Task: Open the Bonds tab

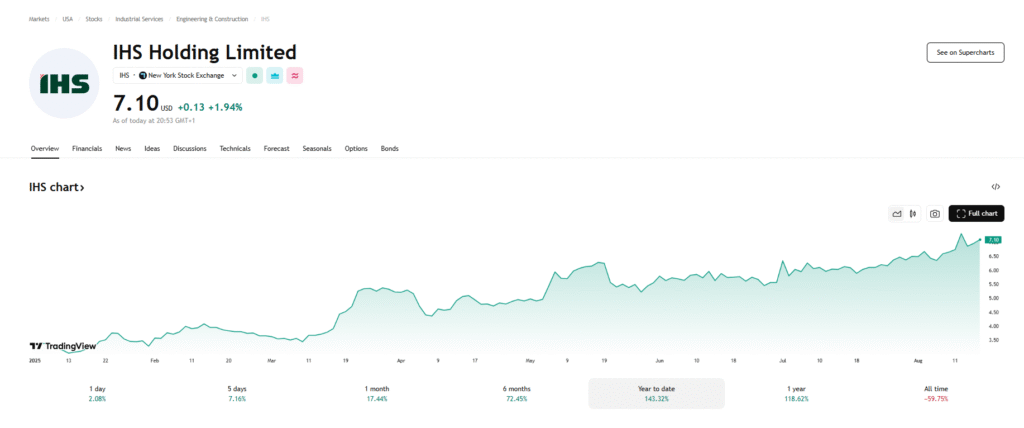Action: (389, 148)
